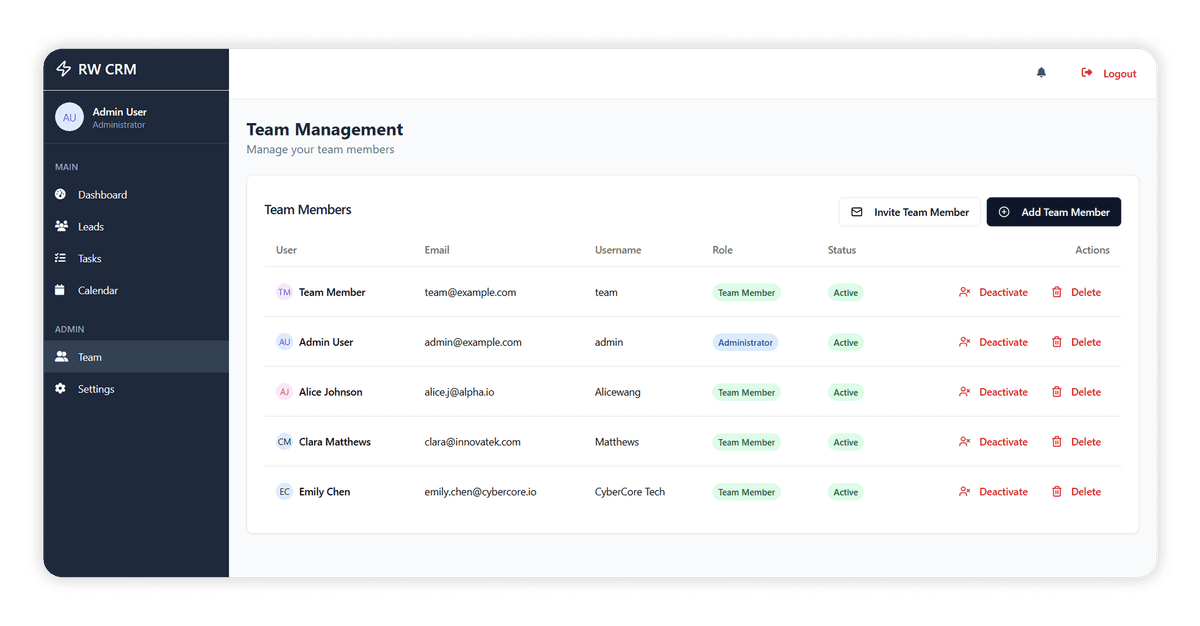This screenshot has width=1200, height=626.
Task: Click the TM avatar for Team Member
Action: (285, 292)
